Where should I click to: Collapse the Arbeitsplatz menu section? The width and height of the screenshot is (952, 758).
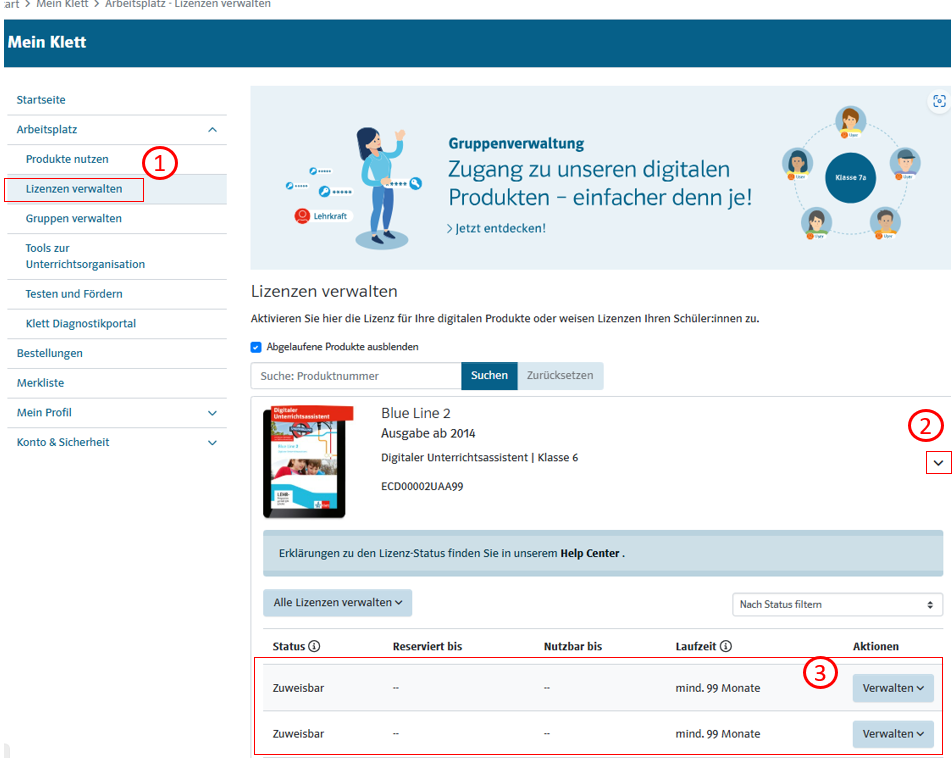tap(212, 129)
